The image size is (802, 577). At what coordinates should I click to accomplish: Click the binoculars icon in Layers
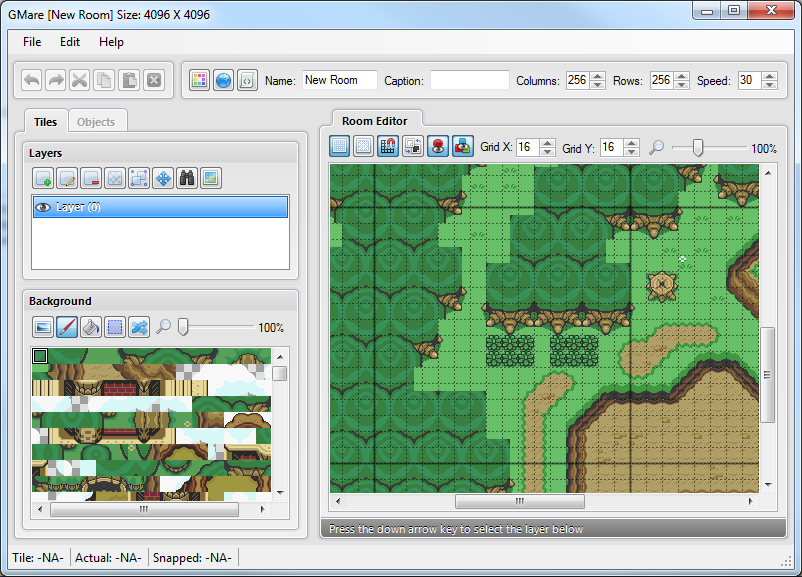coord(187,178)
